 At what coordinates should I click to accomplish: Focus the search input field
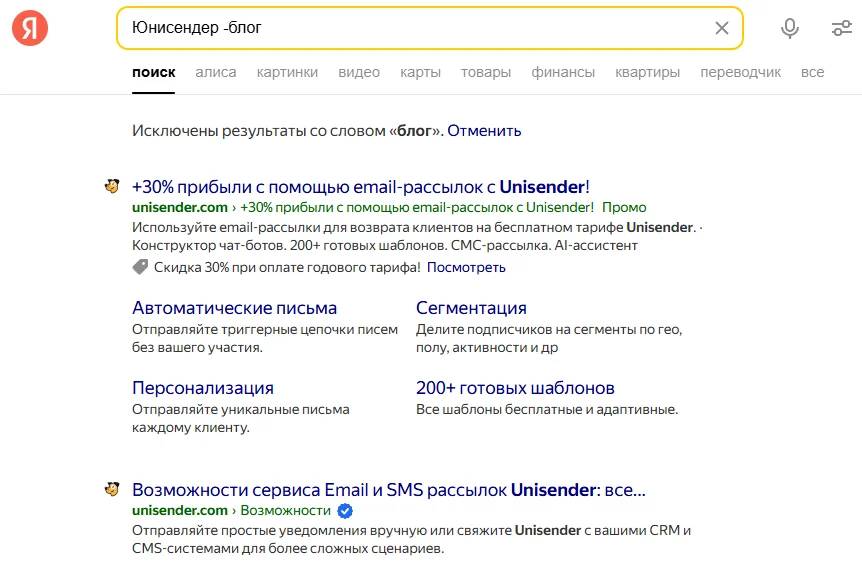(x=420, y=28)
